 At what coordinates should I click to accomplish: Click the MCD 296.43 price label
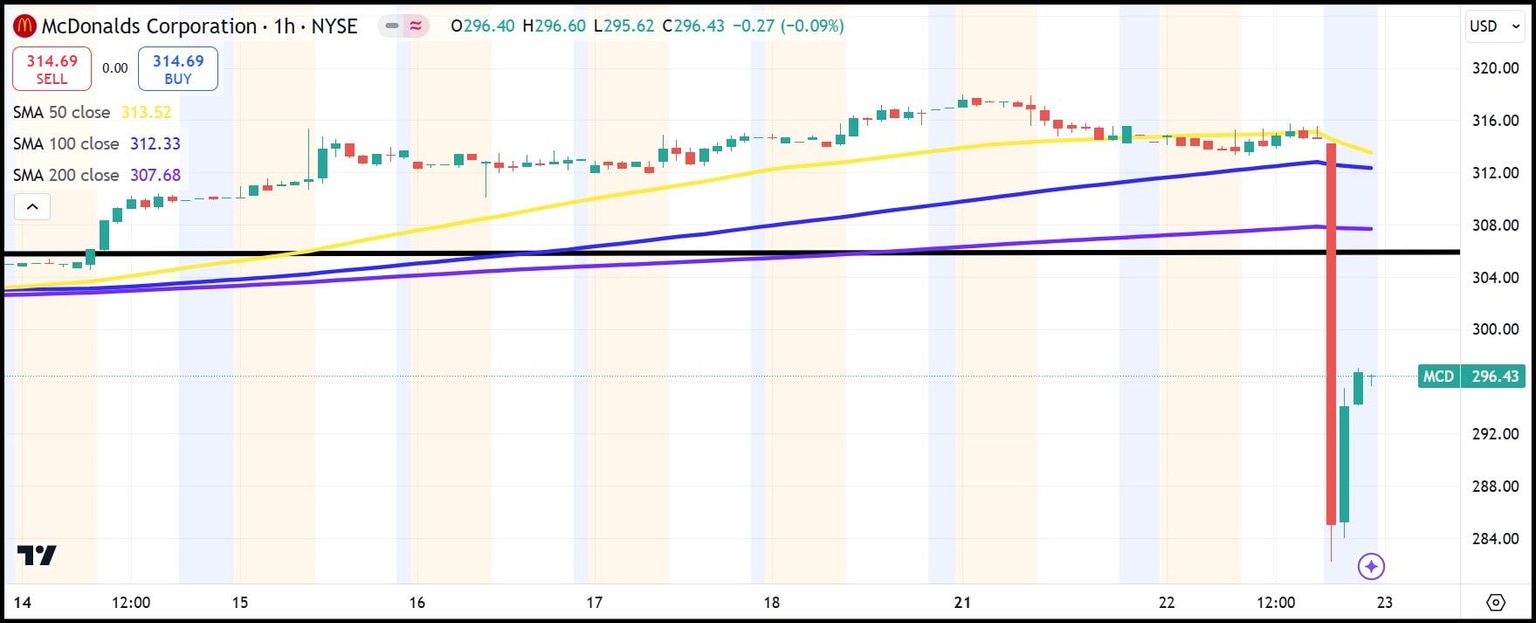point(1473,377)
